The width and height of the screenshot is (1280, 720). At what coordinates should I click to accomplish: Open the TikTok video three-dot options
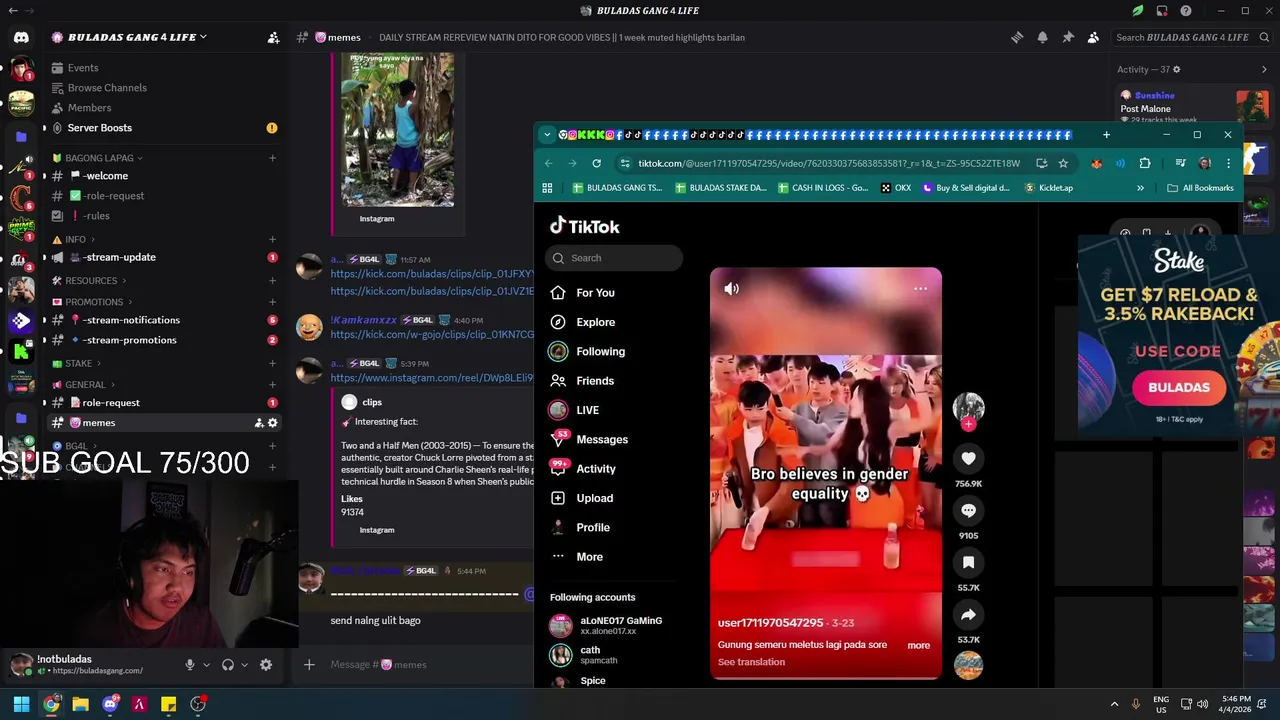[x=920, y=289]
